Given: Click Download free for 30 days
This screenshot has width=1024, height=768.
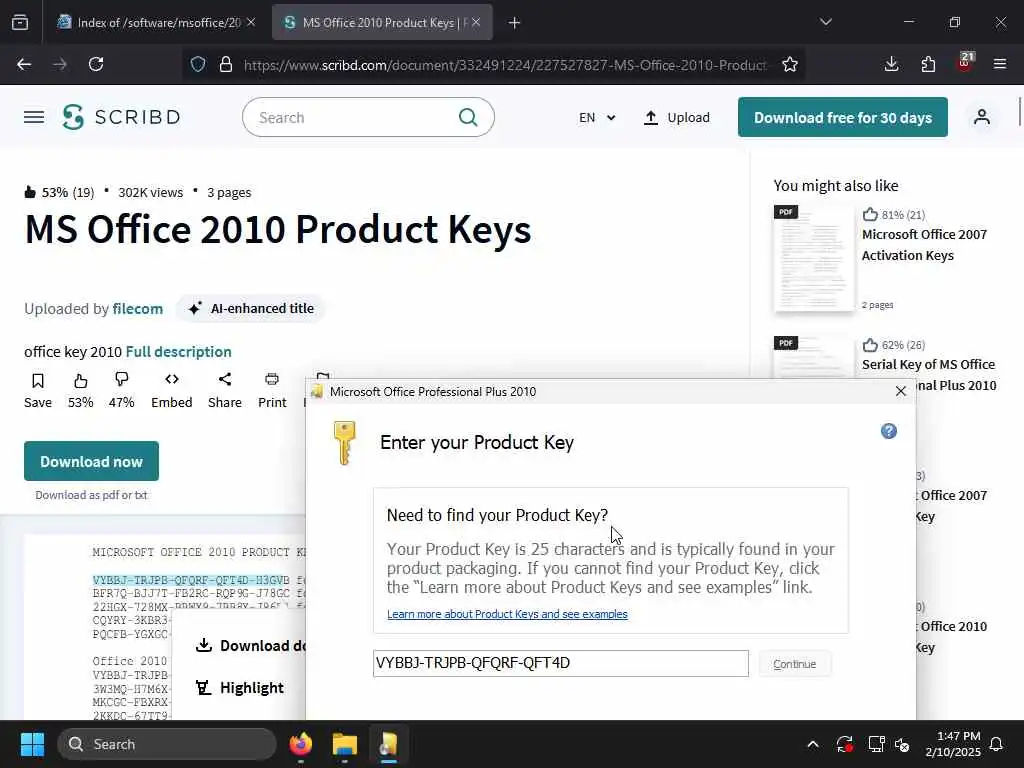Looking at the screenshot, I should 842,118.
